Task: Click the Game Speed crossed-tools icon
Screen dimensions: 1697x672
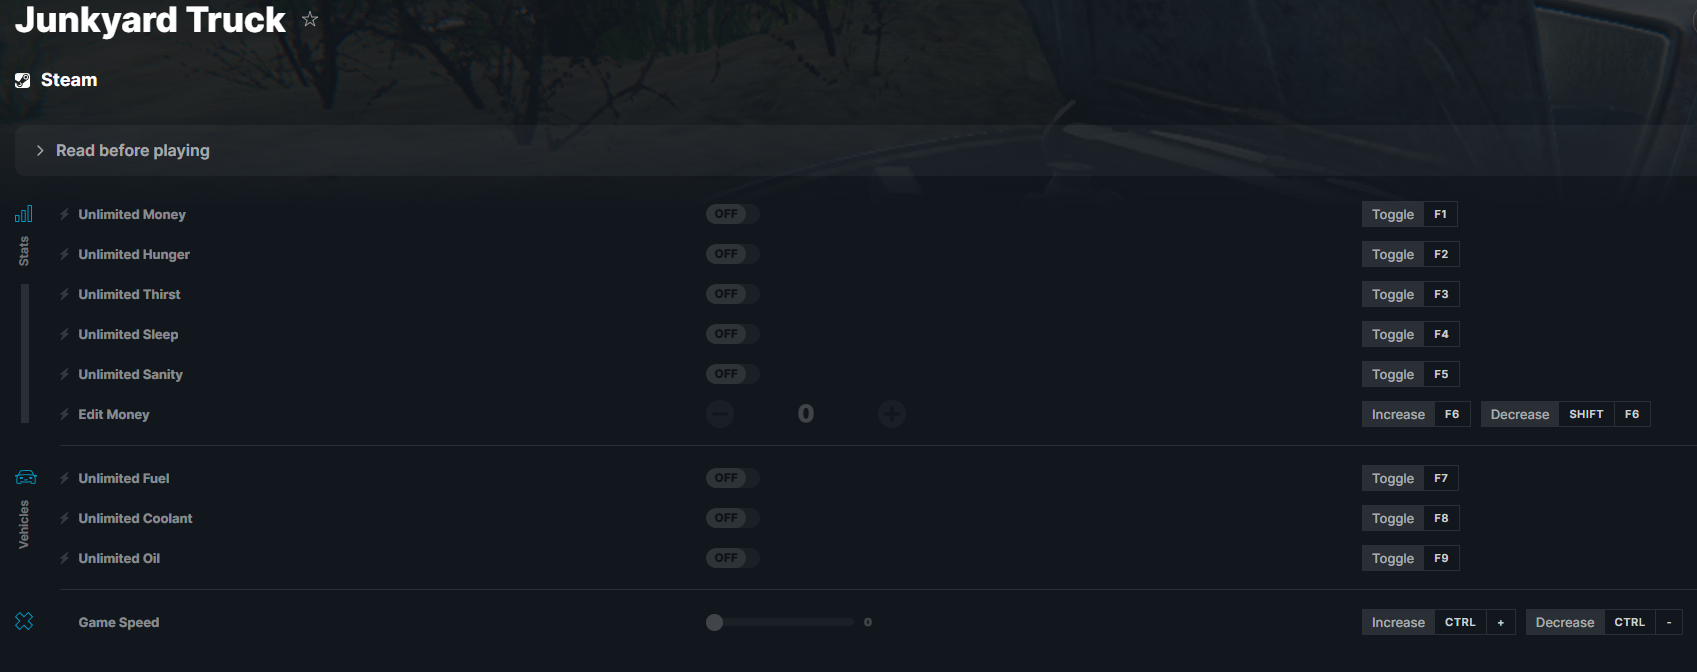Action: pyautogui.click(x=25, y=621)
